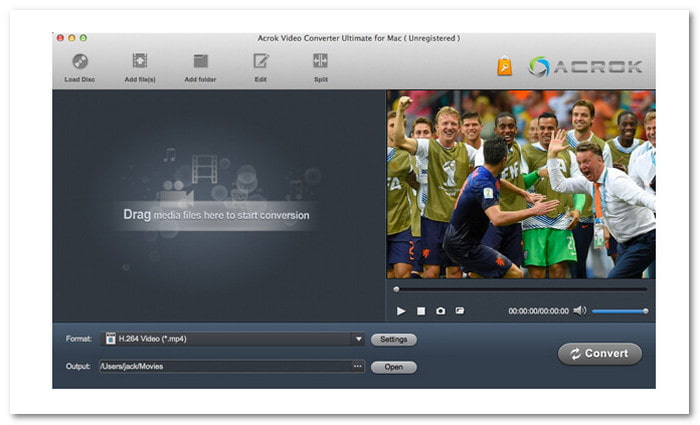Screen dimensions: 700x425
Task: Click the Drag media files here area
Action: point(217,215)
